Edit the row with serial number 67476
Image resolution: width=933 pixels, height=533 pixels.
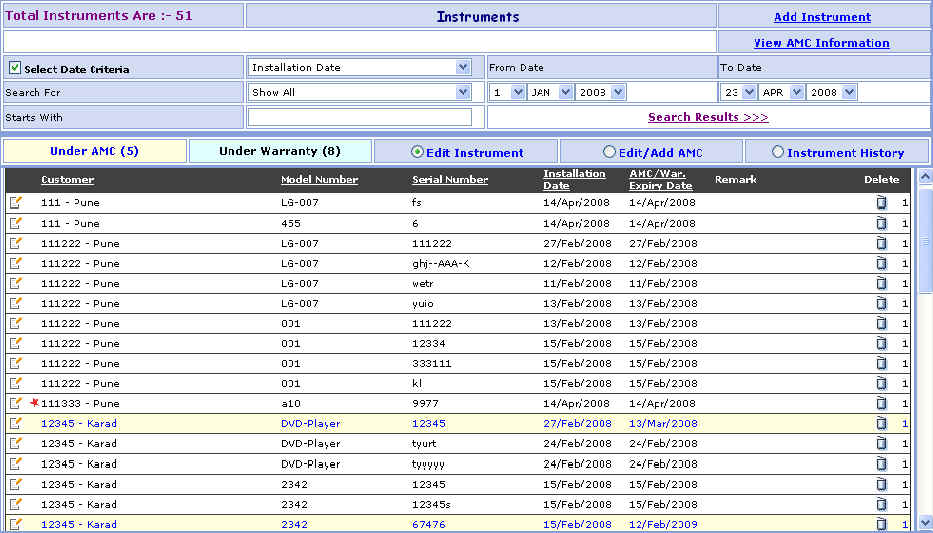pyautogui.click(x=15, y=524)
